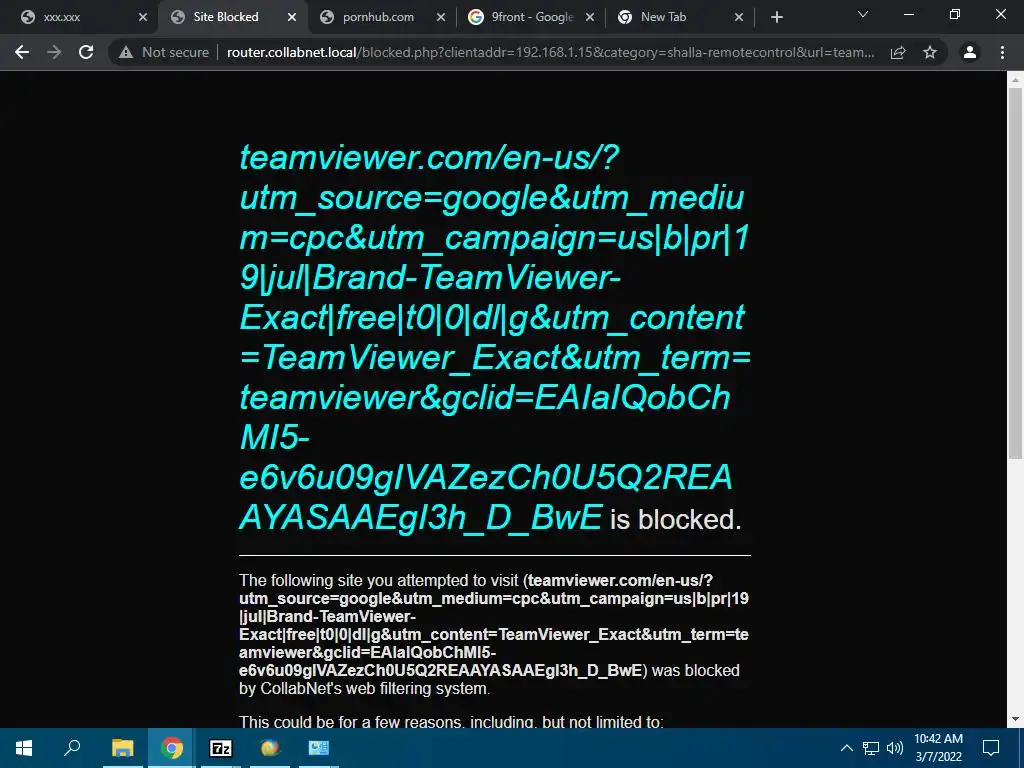Close the Site Blocked tab

point(292,17)
